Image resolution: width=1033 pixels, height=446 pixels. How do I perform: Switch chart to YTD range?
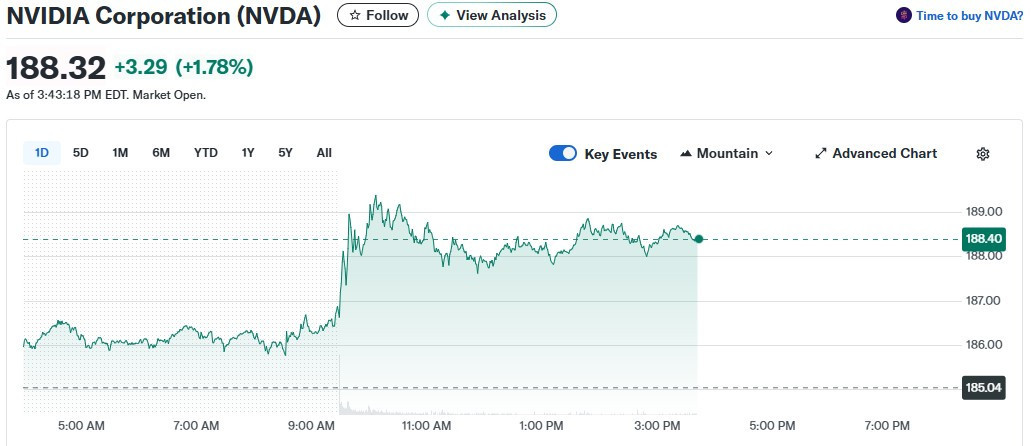[206, 153]
